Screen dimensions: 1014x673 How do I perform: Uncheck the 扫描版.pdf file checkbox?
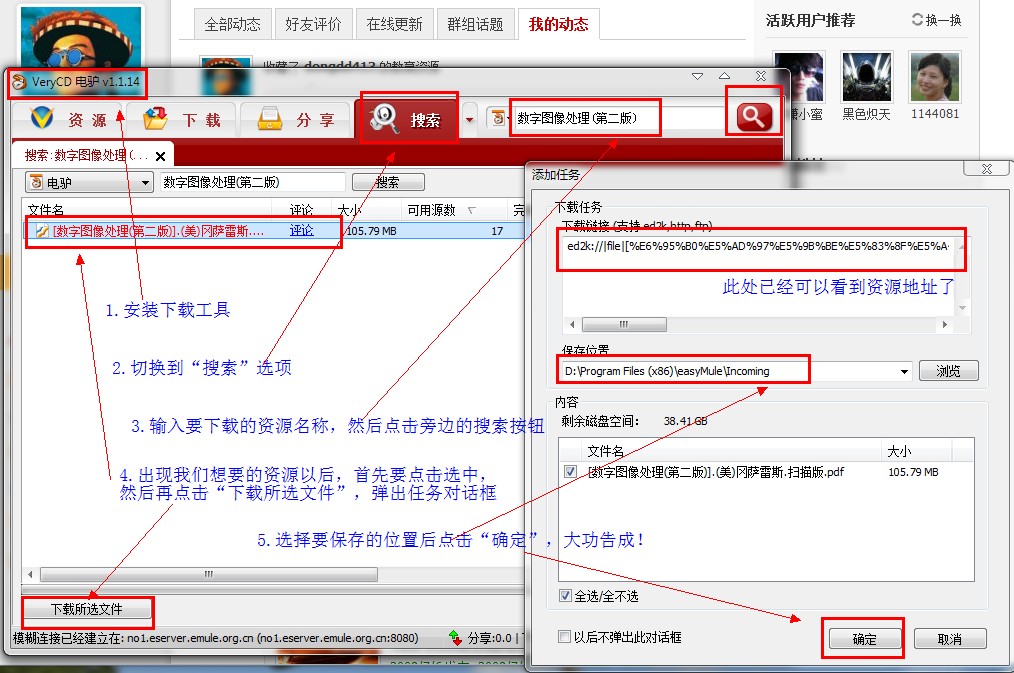570,471
